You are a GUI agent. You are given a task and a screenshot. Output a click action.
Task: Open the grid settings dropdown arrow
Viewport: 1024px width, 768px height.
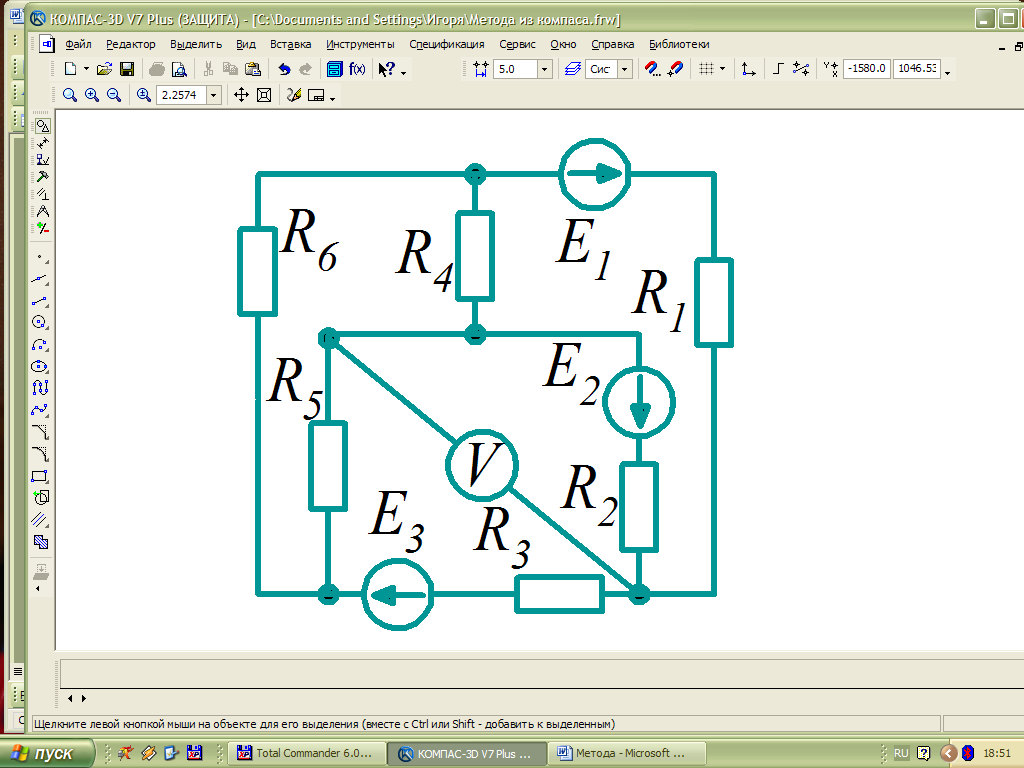tap(722, 69)
